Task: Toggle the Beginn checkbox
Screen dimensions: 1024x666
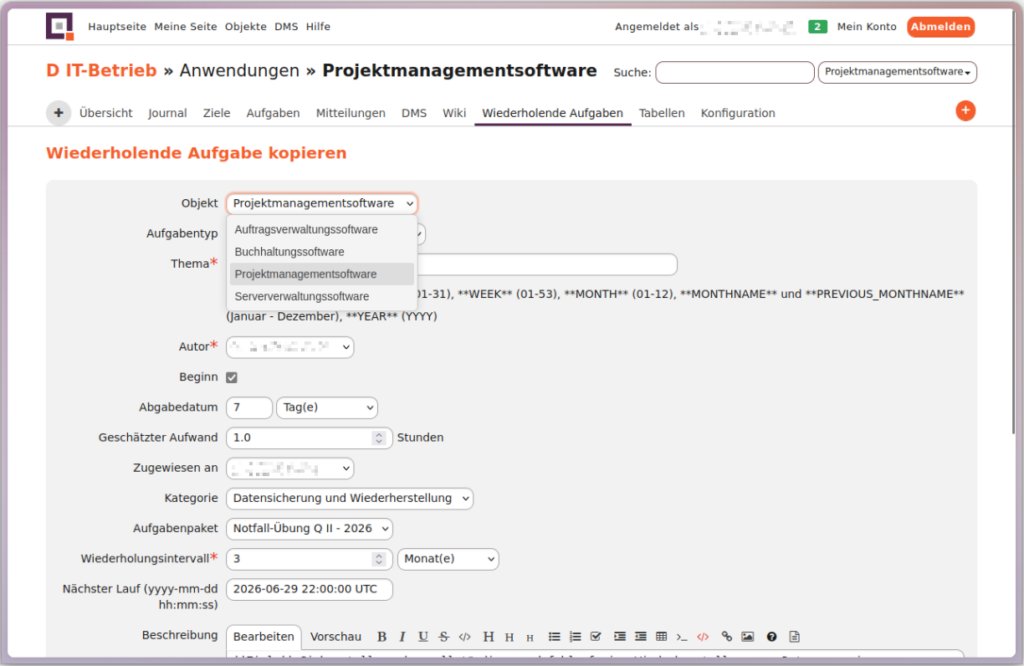Action: click(232, 377)
